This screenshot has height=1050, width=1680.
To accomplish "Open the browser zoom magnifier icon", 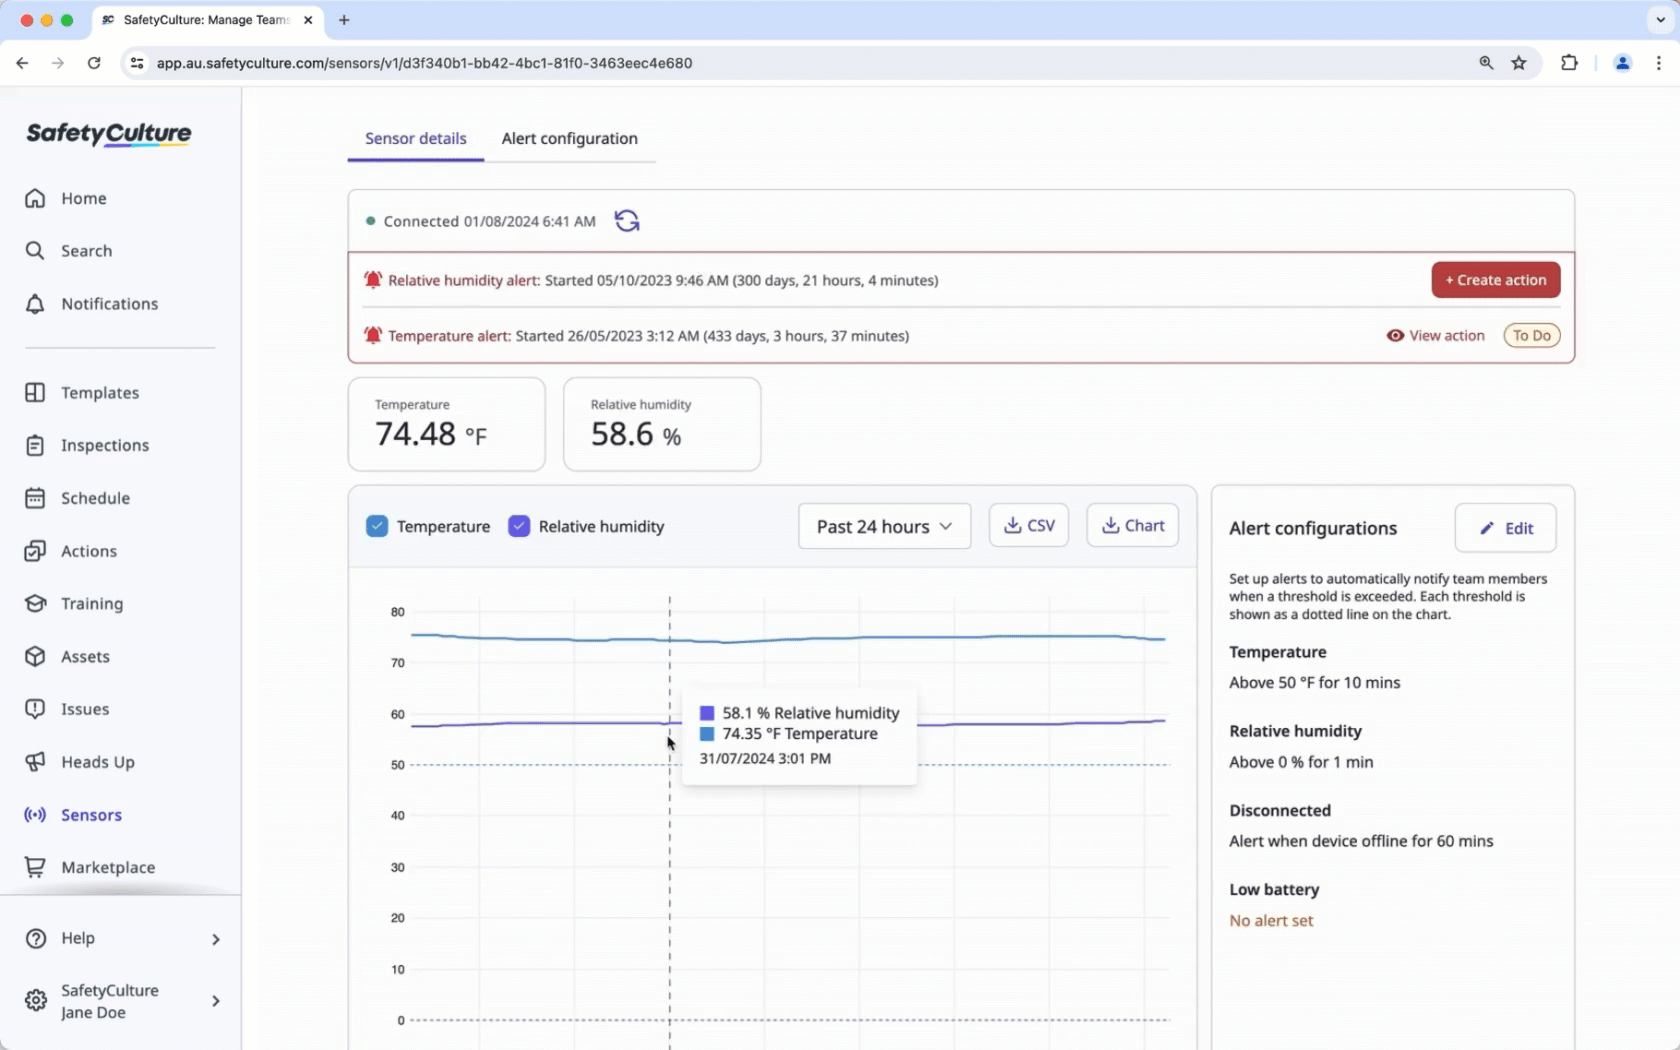I will pyautogui.click(x=1486, y=63).
